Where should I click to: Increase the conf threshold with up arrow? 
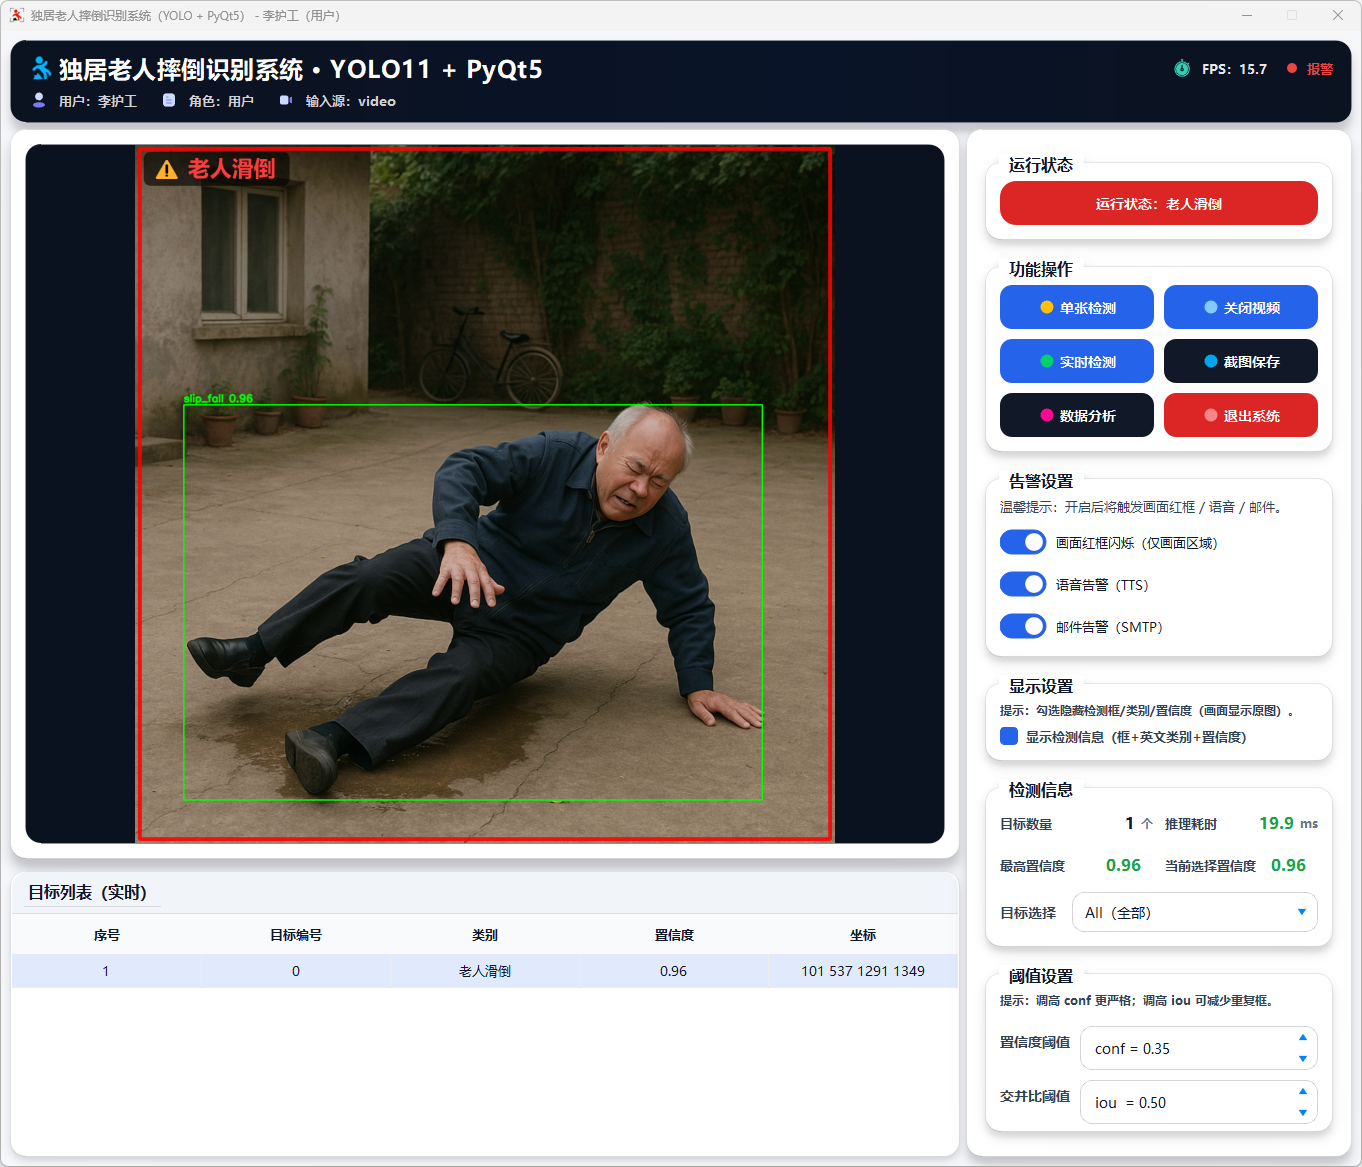pyautogui.click(x=1302, y=1037)
